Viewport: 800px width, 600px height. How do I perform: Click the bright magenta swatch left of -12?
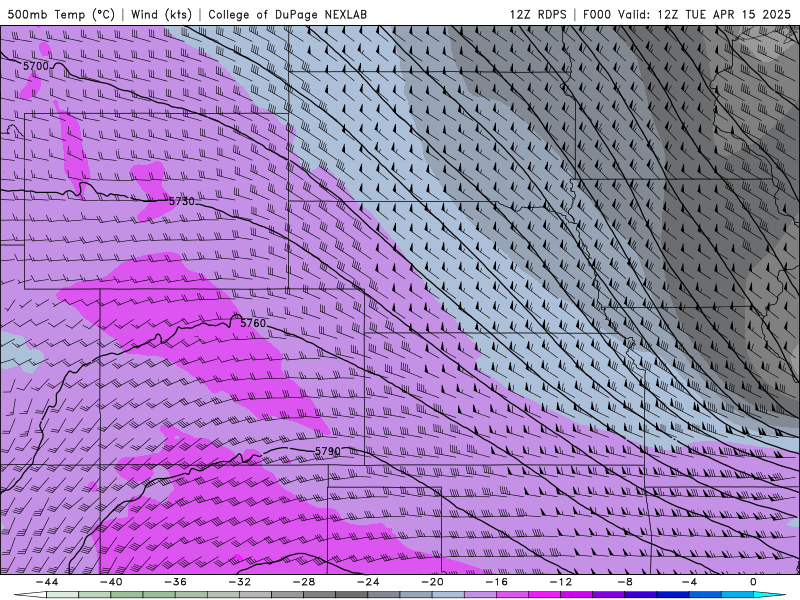click(545, 595)
